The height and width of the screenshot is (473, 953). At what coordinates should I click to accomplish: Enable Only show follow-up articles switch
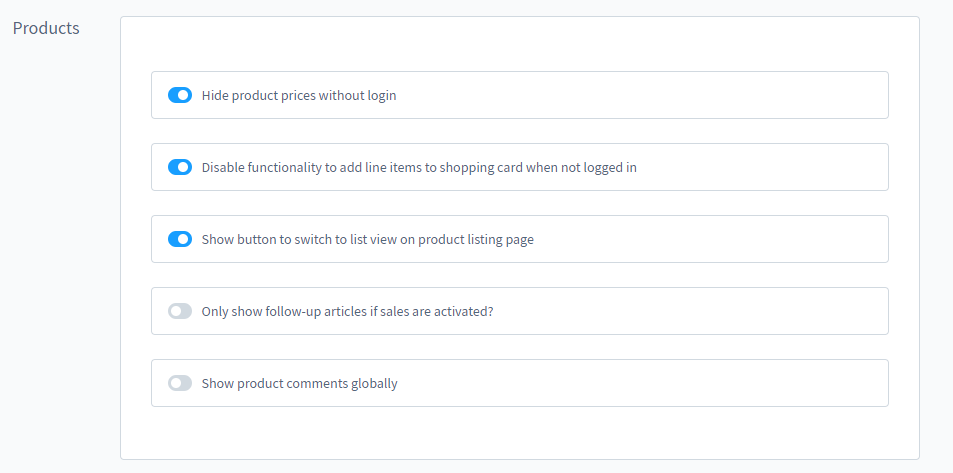(x=180, y=311)
